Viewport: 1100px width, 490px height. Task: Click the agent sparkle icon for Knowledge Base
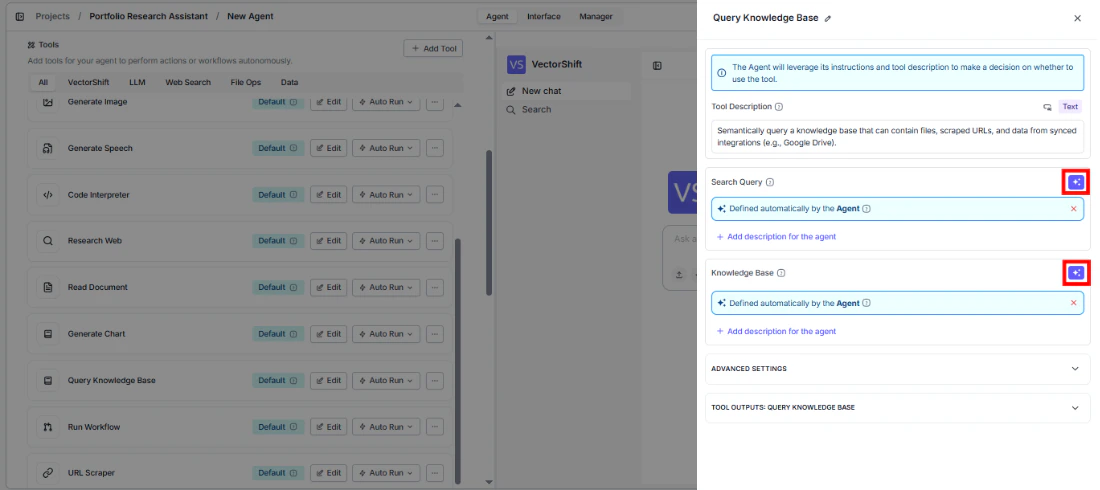coord(1076,272)
